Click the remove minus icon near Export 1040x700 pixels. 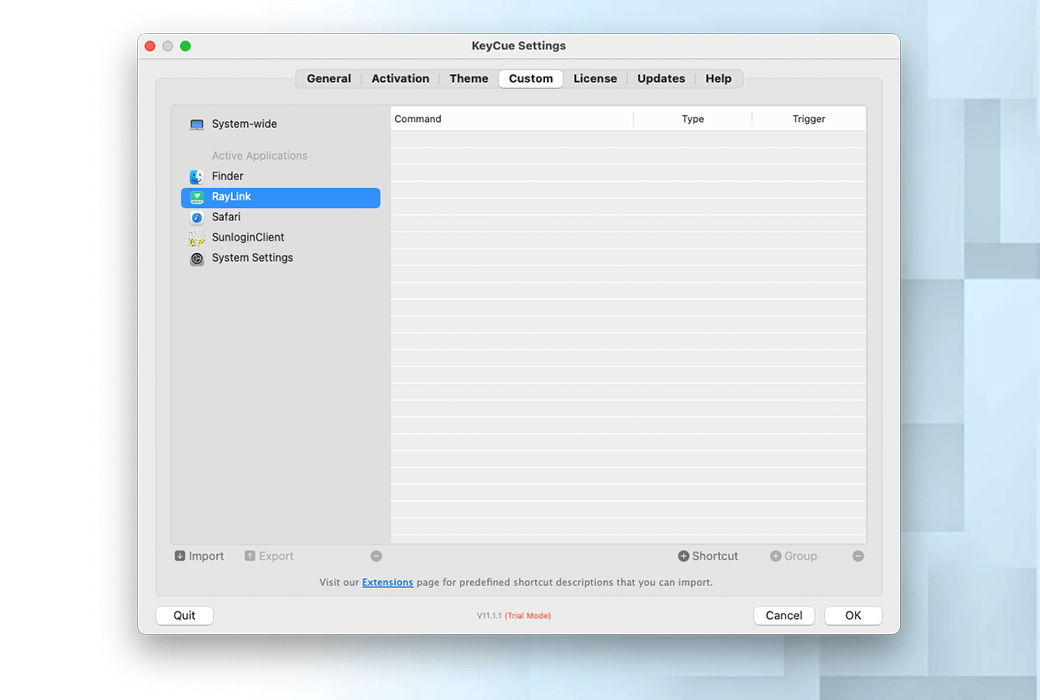tap(376, 556)
